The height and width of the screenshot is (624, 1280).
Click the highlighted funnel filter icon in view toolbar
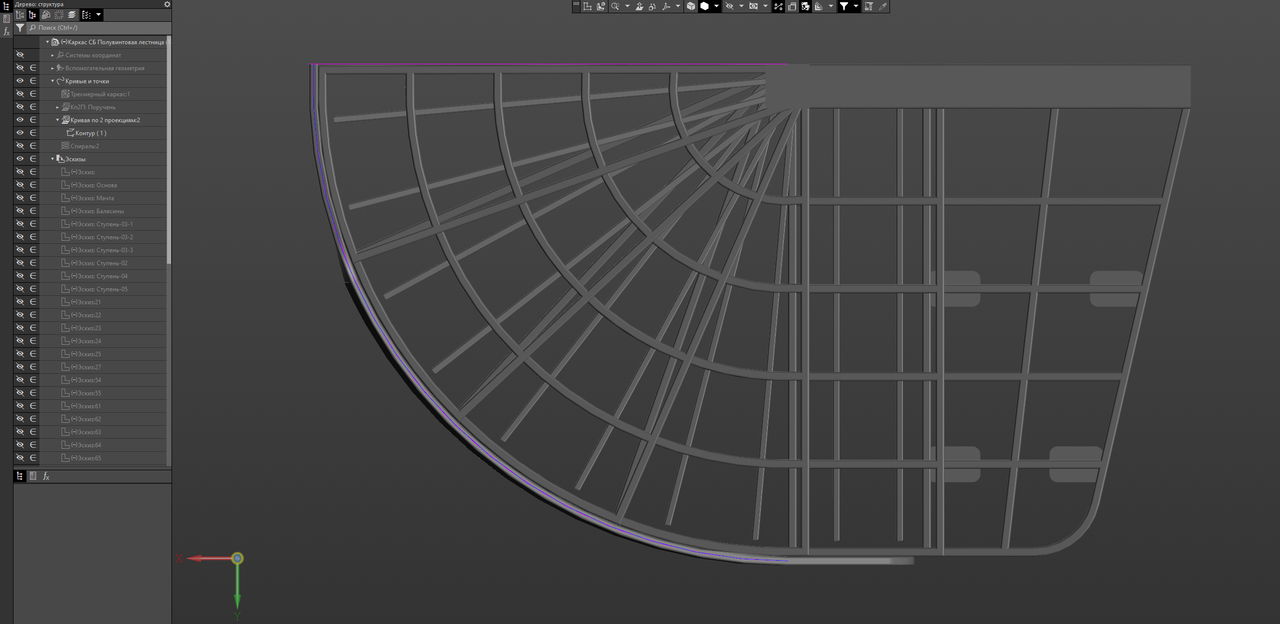click(844, 6)
